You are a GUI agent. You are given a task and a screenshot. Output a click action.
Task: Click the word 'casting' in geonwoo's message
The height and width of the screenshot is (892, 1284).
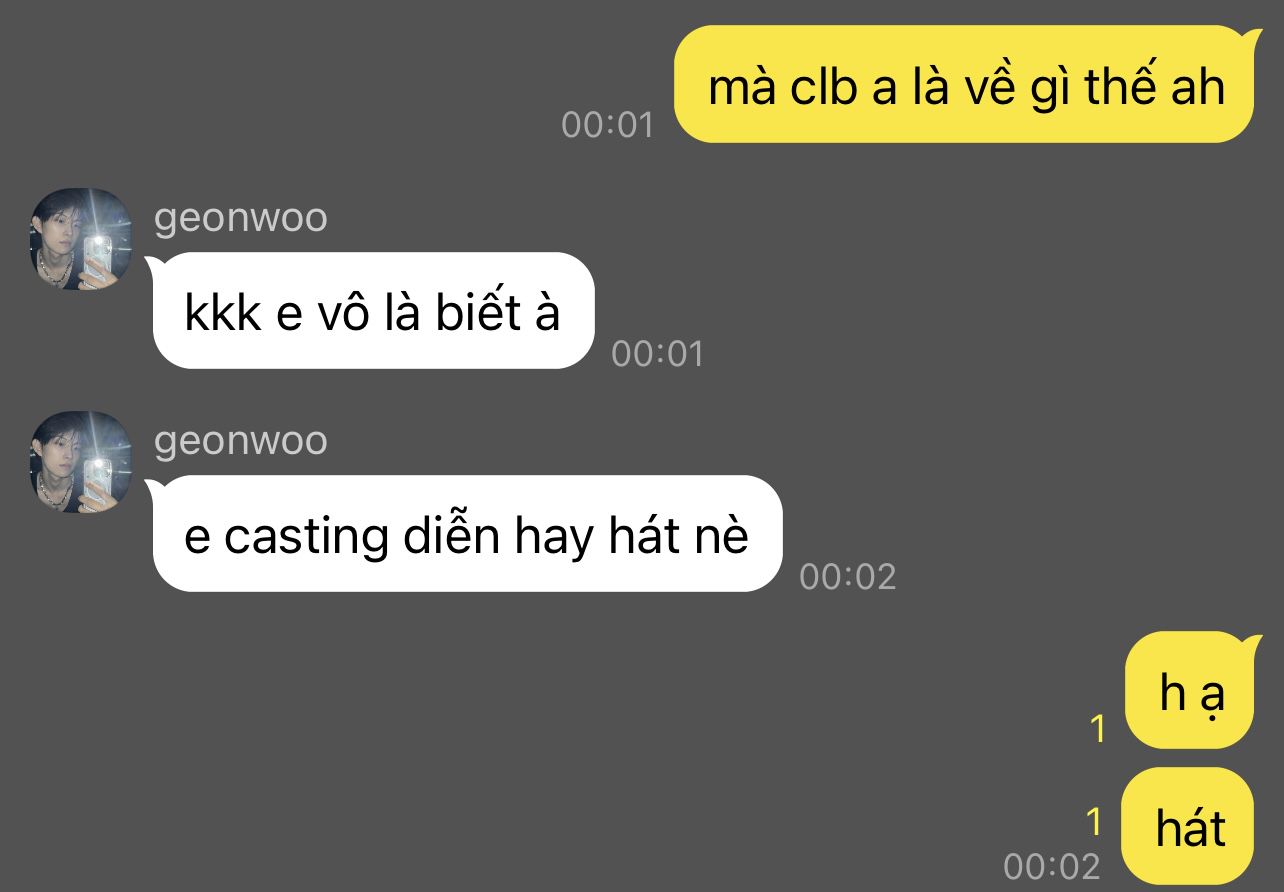click(306, 538)
